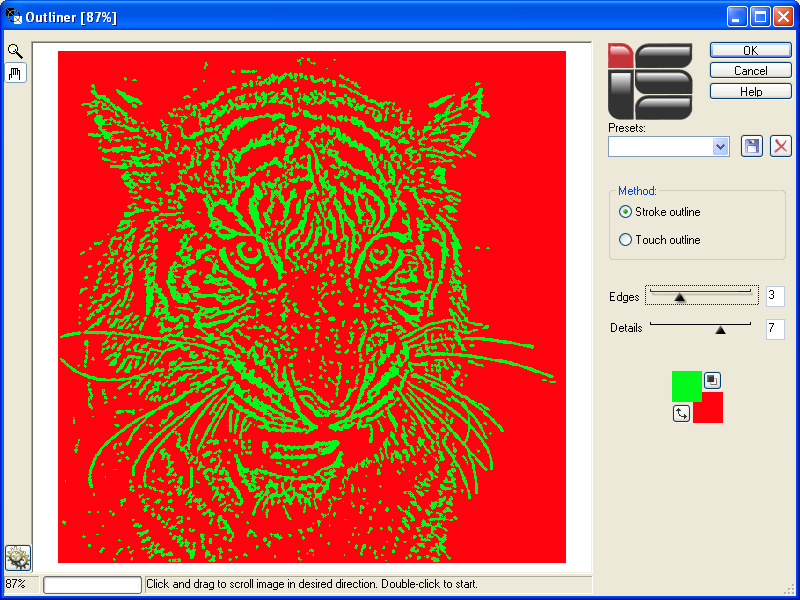Click the plugin logo graphic

(x=650, y=81)
